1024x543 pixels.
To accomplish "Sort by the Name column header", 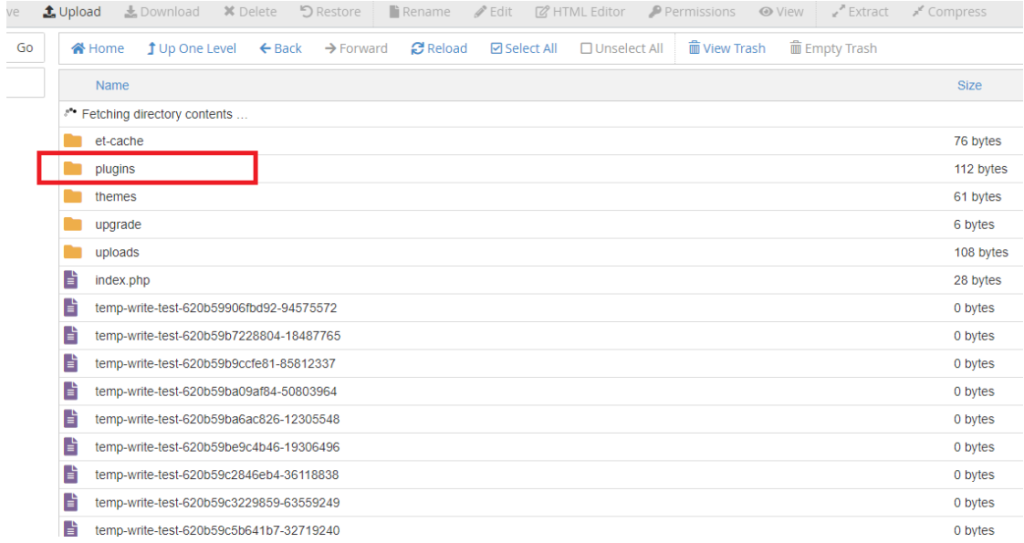I will 112,85.
